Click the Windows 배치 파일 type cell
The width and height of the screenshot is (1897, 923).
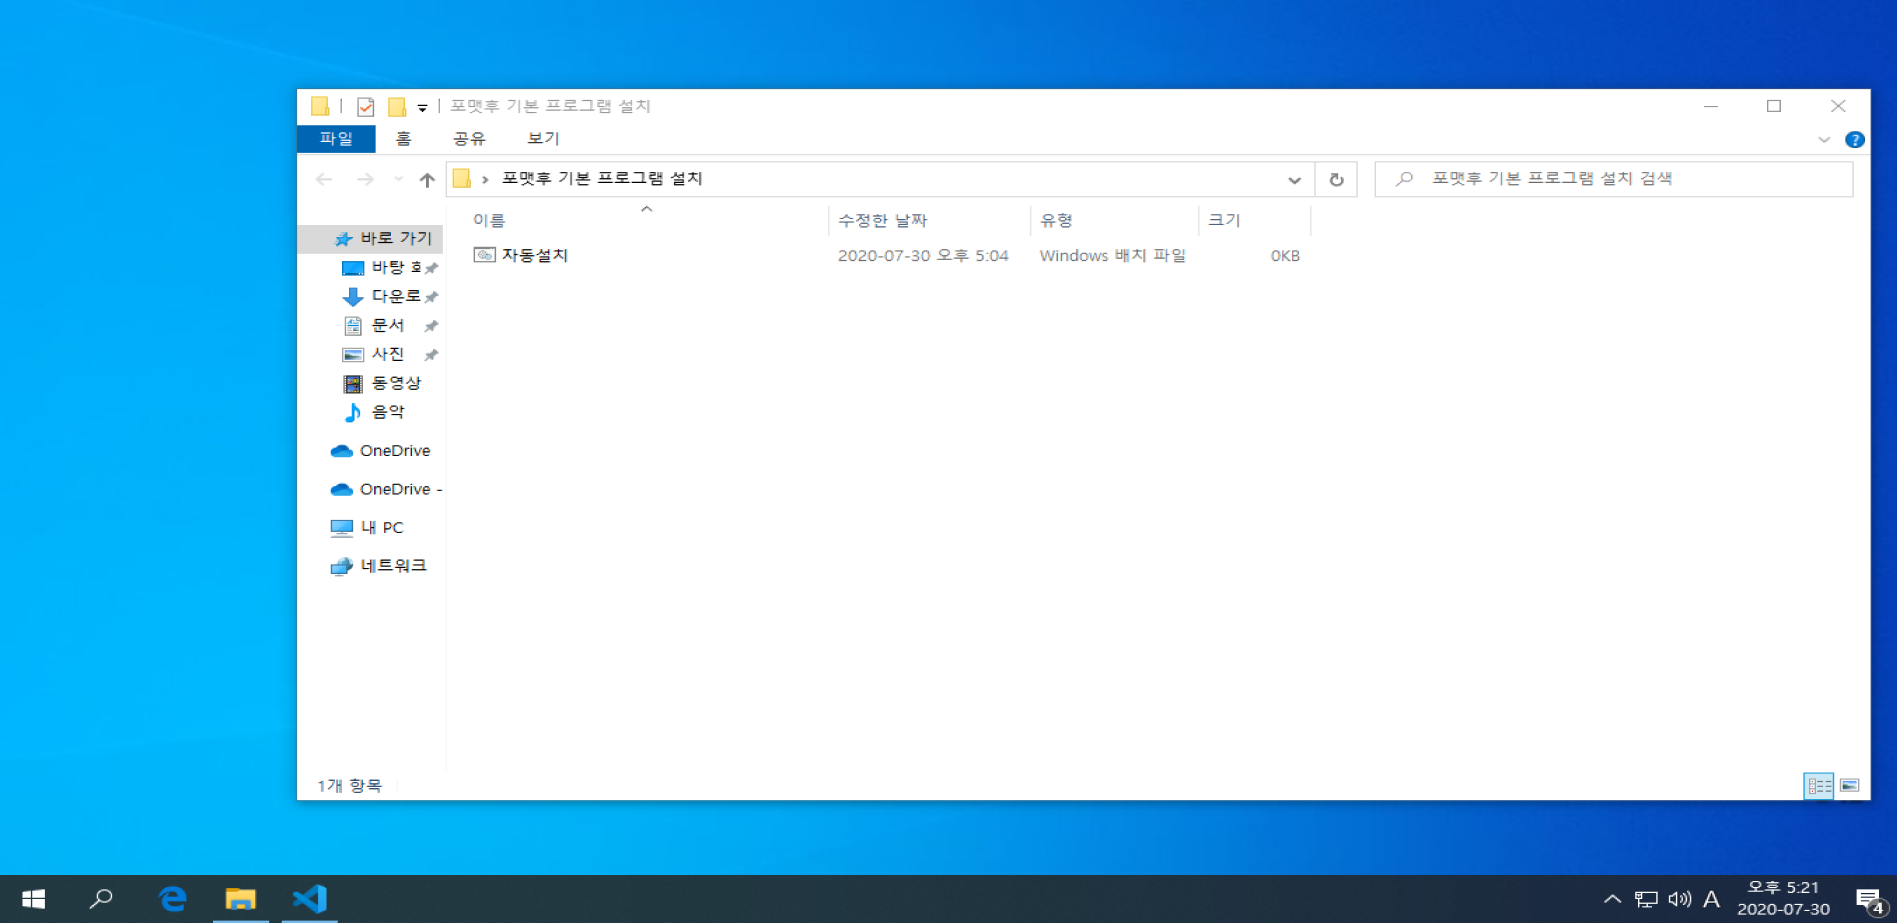[x=1112, y=255]
